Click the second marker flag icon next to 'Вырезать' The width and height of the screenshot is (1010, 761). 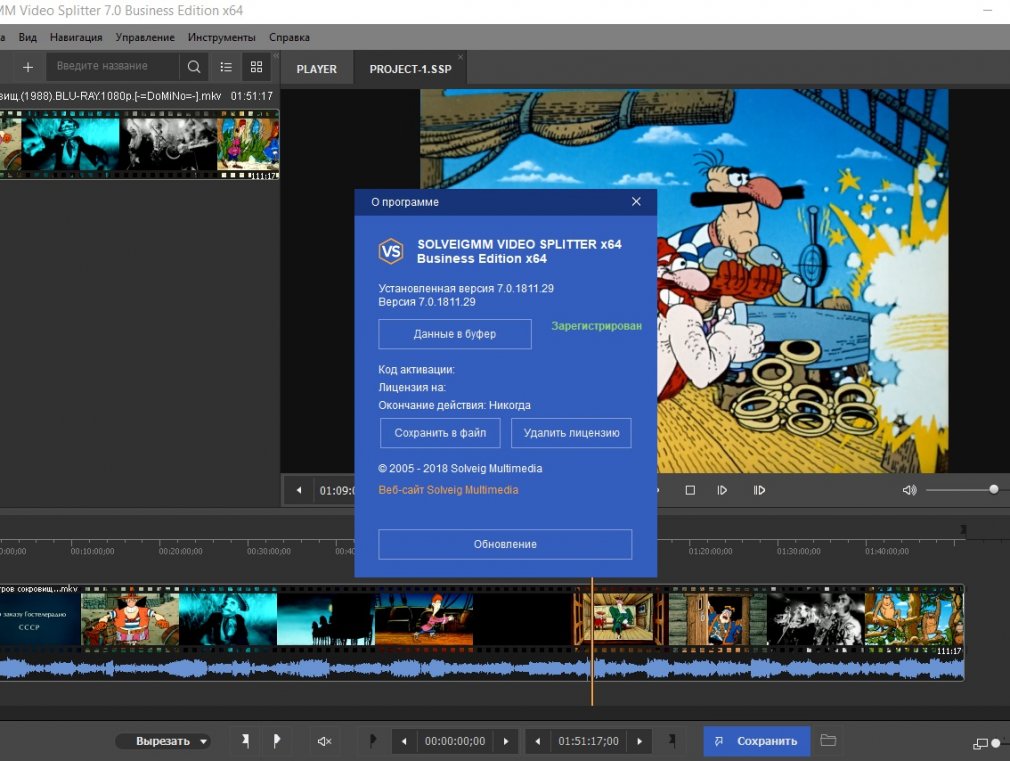click(276, 741)
